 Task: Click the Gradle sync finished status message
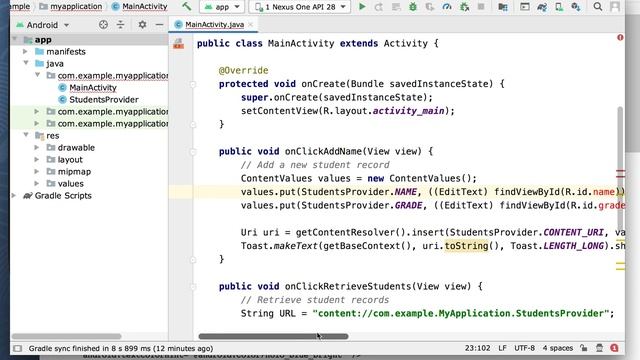(121, 348)
